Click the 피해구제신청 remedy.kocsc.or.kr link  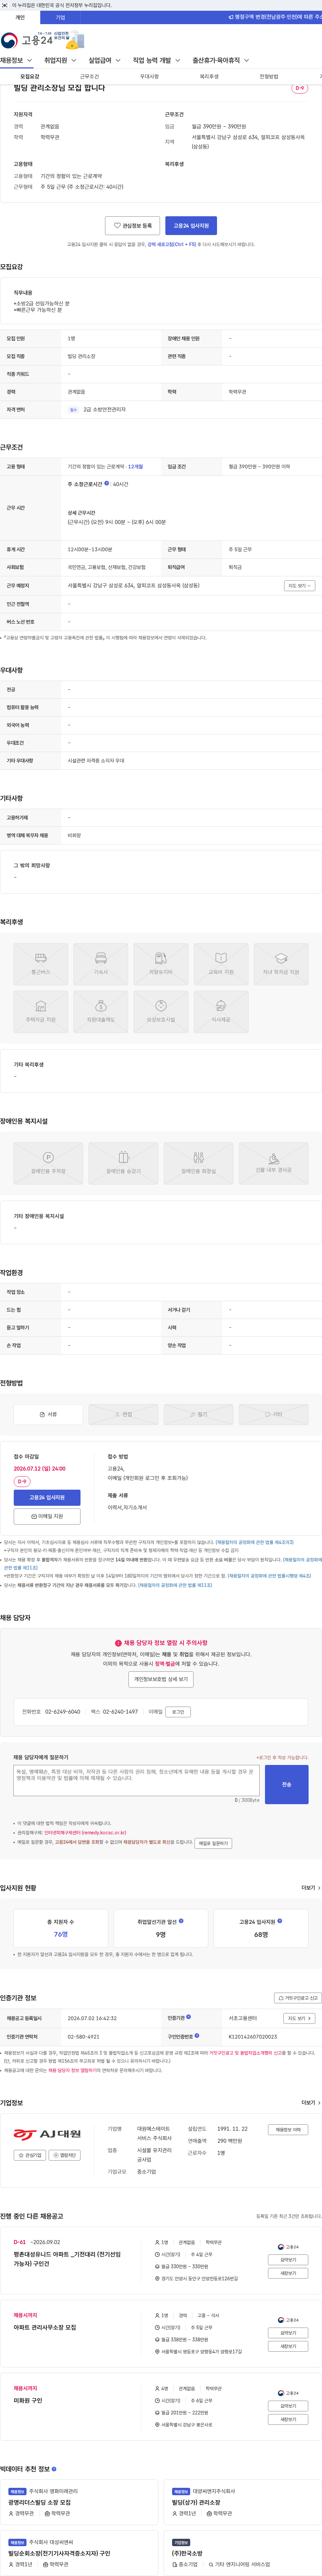tap(85, 1833)
